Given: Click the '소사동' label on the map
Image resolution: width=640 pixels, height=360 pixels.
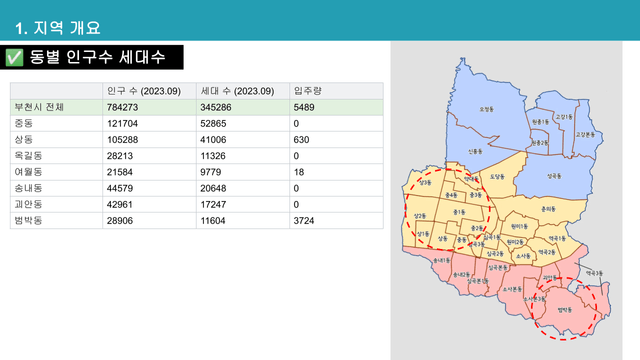Looking at the screenshot, I should point(523,256).
